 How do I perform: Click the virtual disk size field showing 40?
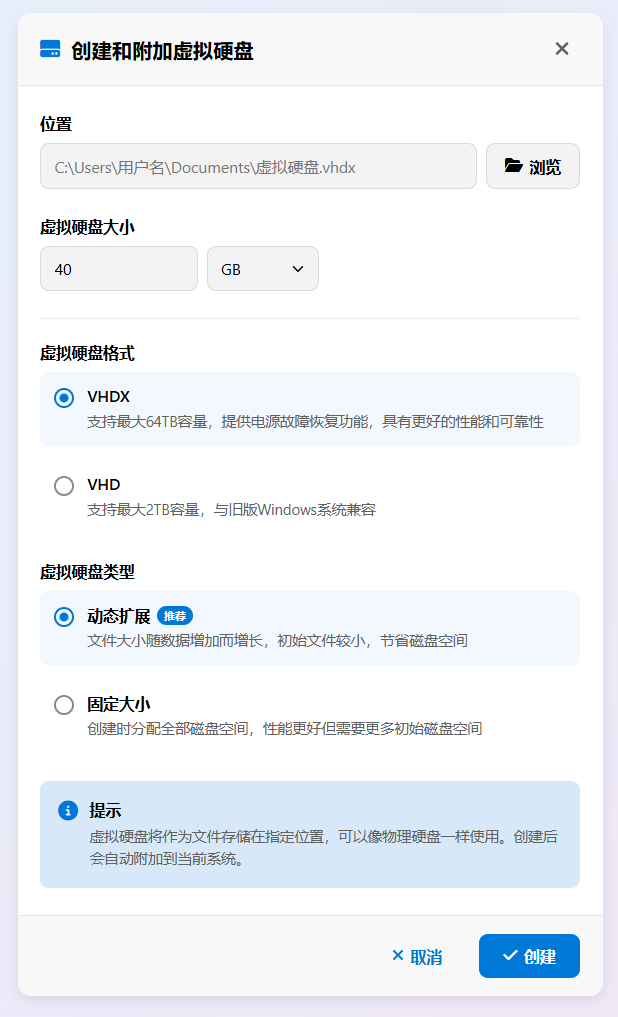(x=118, y=269)
